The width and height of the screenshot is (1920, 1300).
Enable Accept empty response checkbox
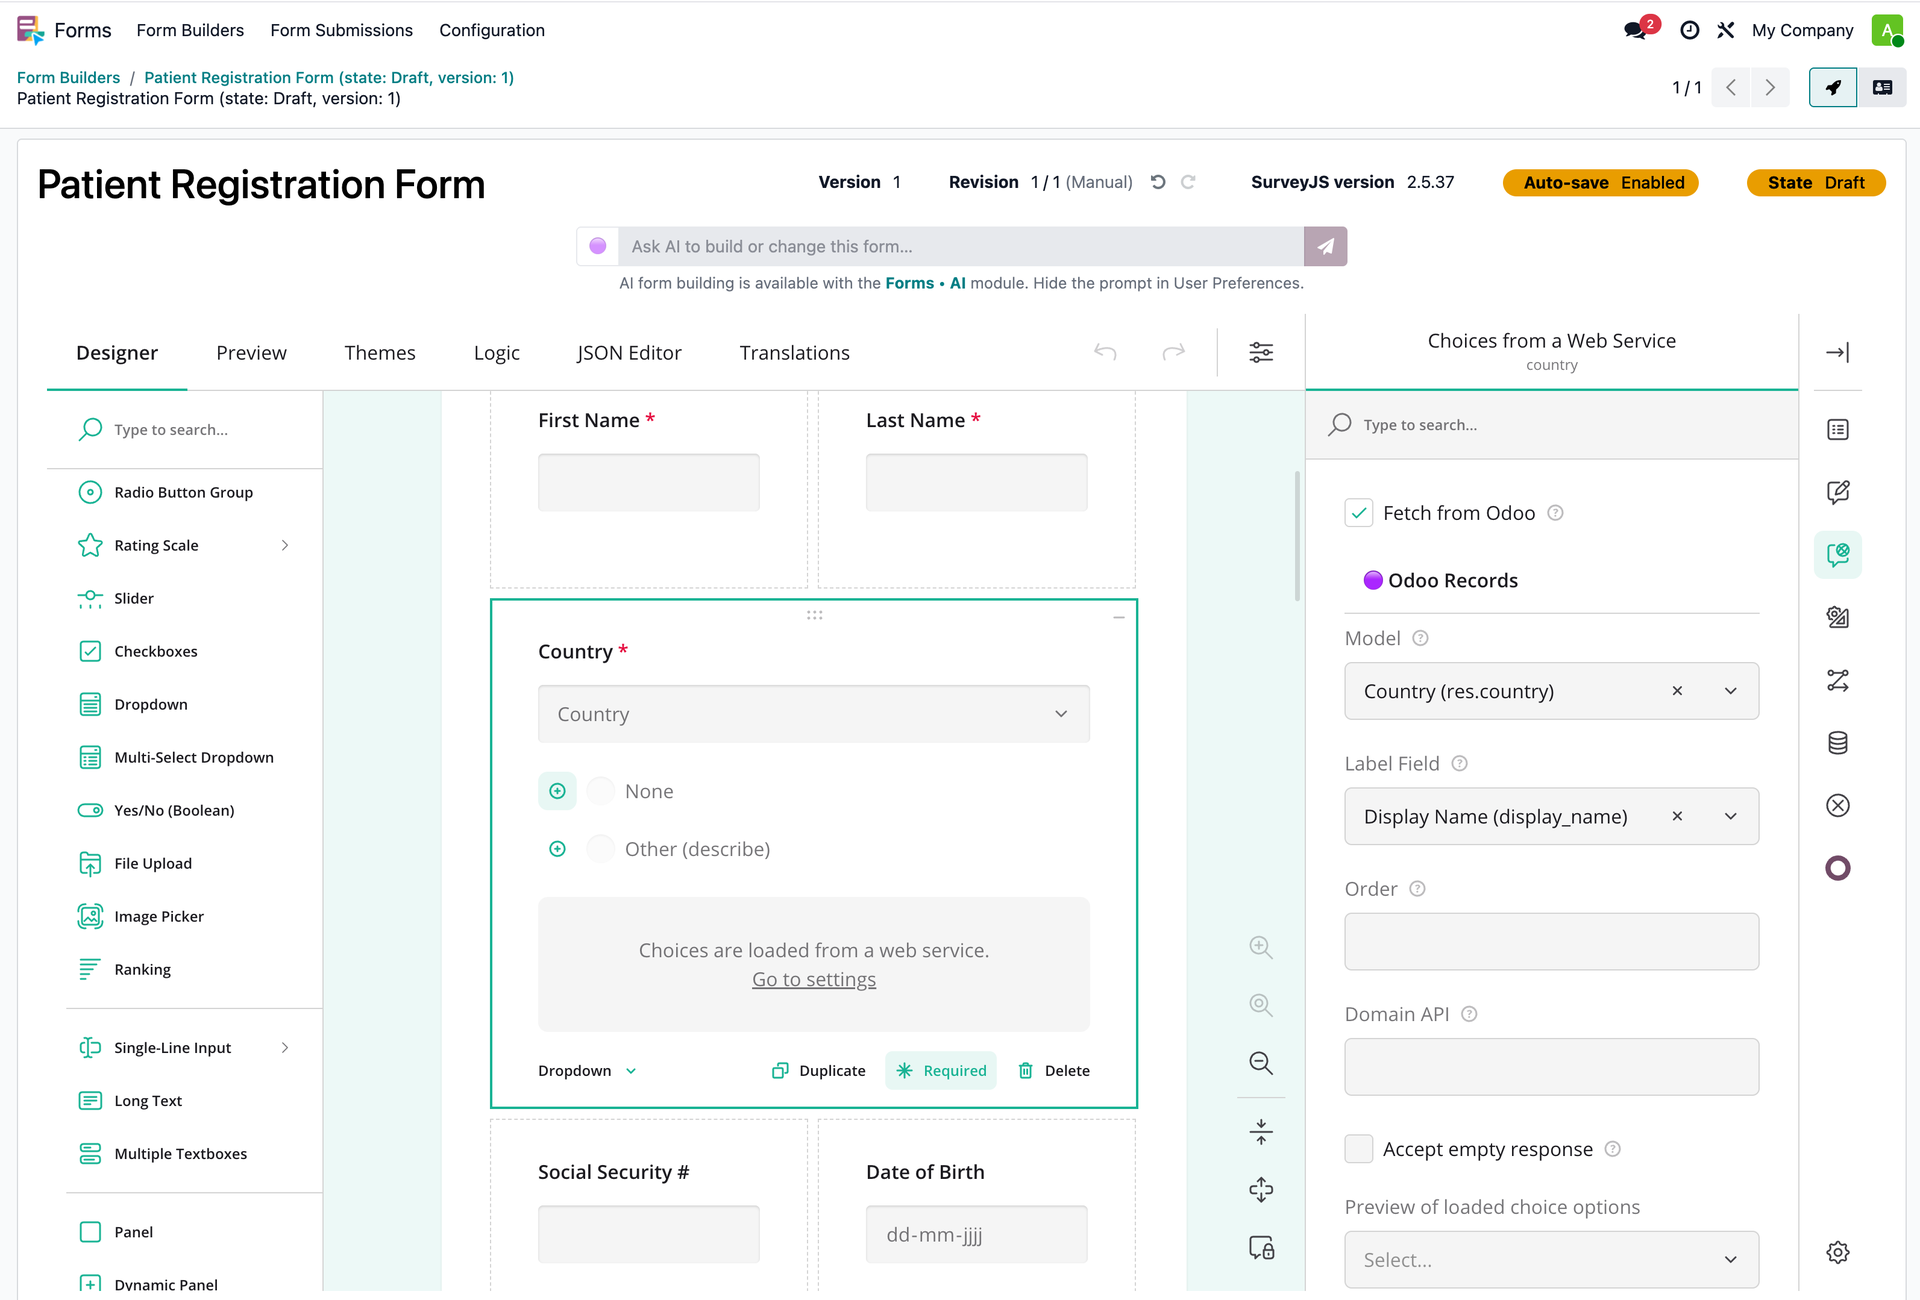1359,1149
